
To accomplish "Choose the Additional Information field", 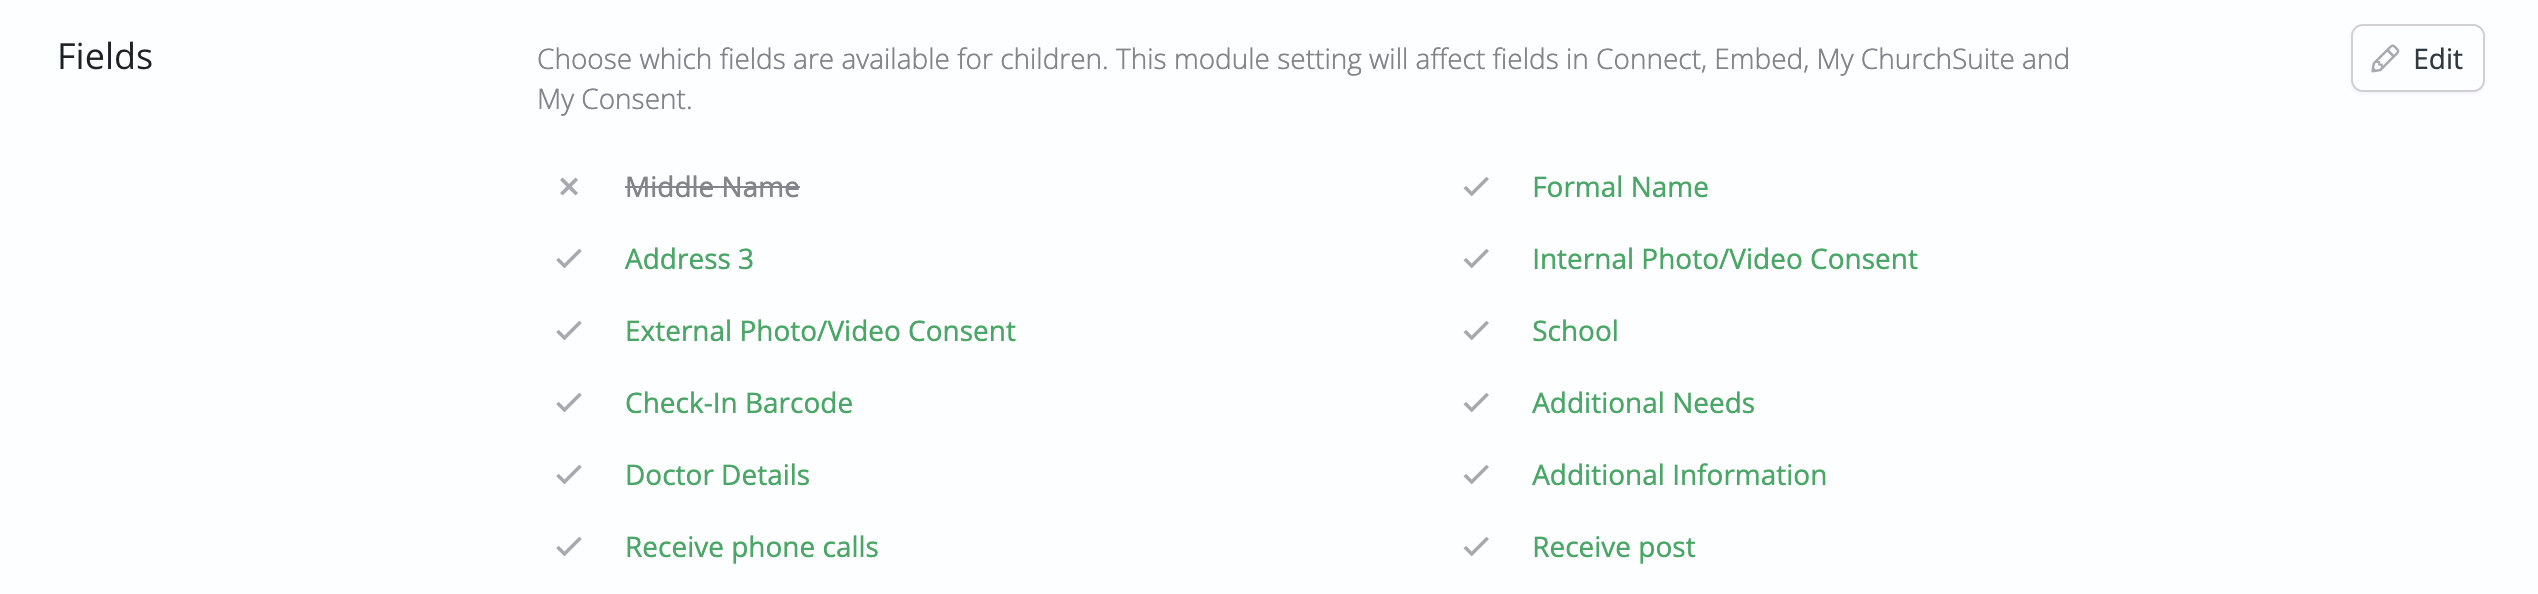I will coord(1679,475).
